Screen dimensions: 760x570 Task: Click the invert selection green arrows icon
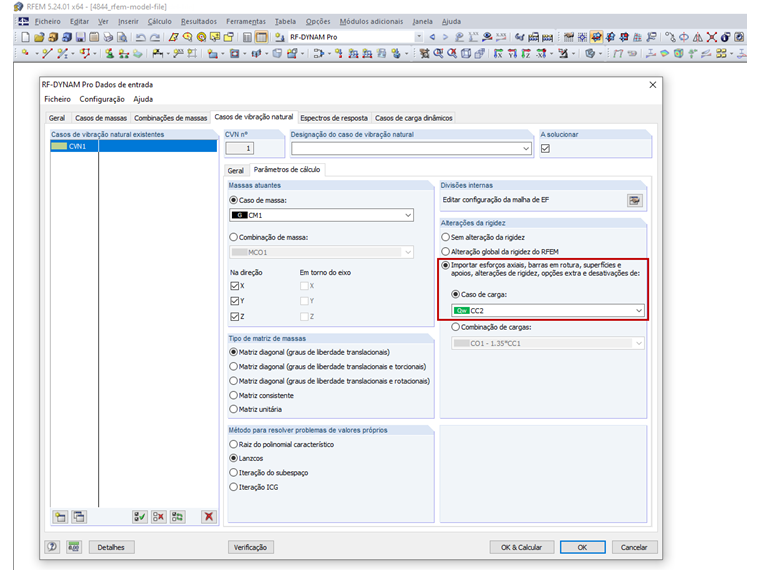(x=177, y=517)
